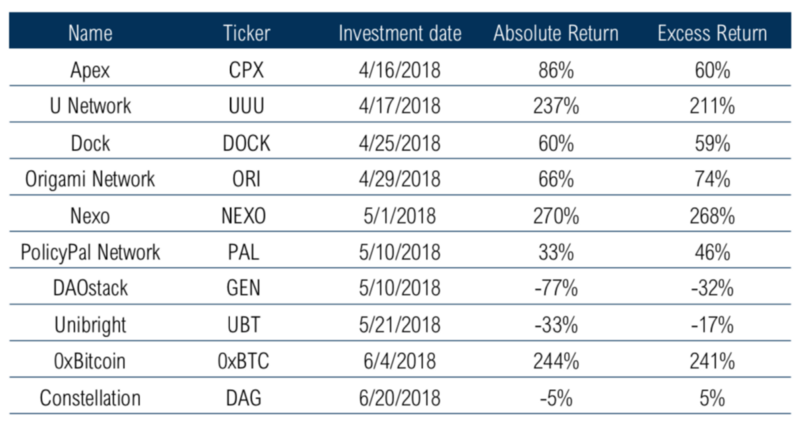
Task: Select the DAOstack name cell
Action: (x=92, y=288)
